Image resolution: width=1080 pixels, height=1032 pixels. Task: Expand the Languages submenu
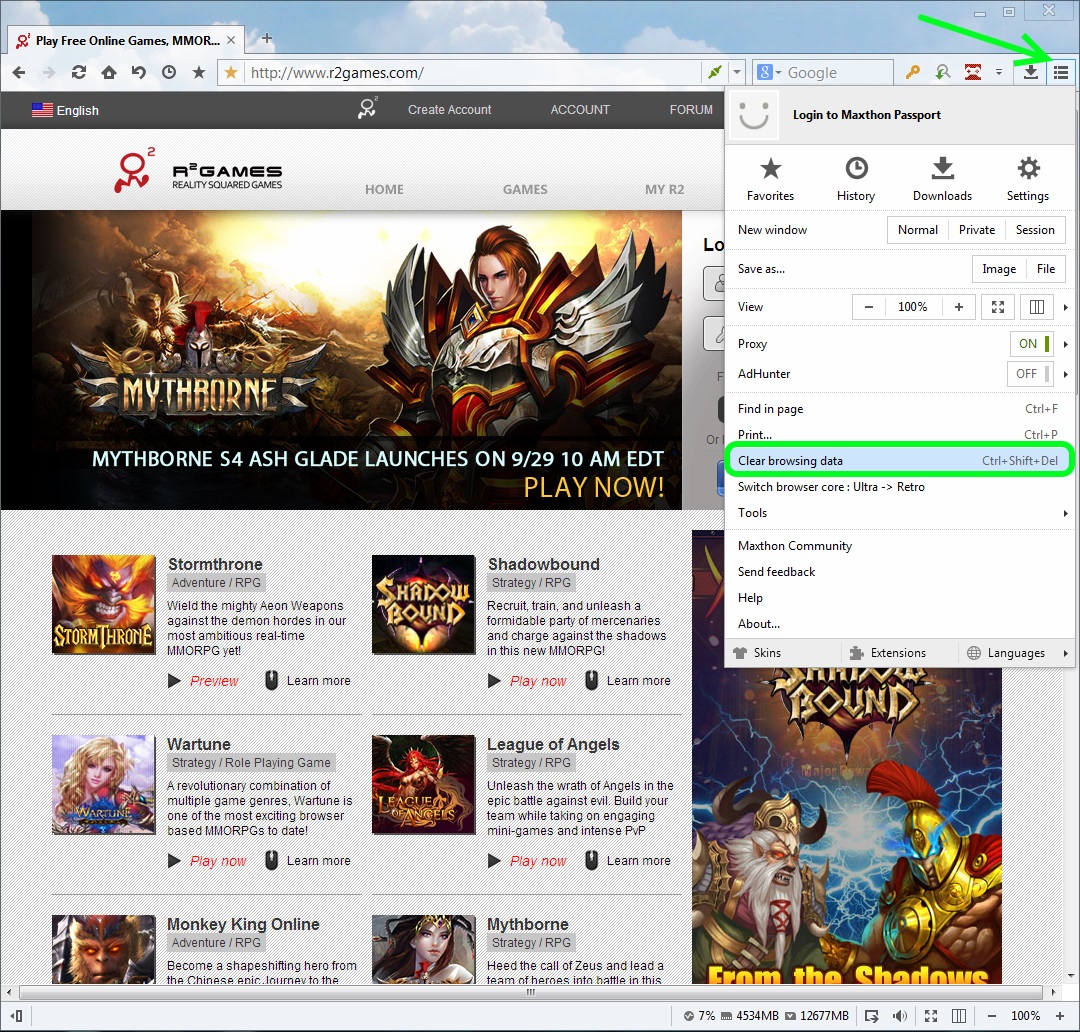coord(1017,653)
